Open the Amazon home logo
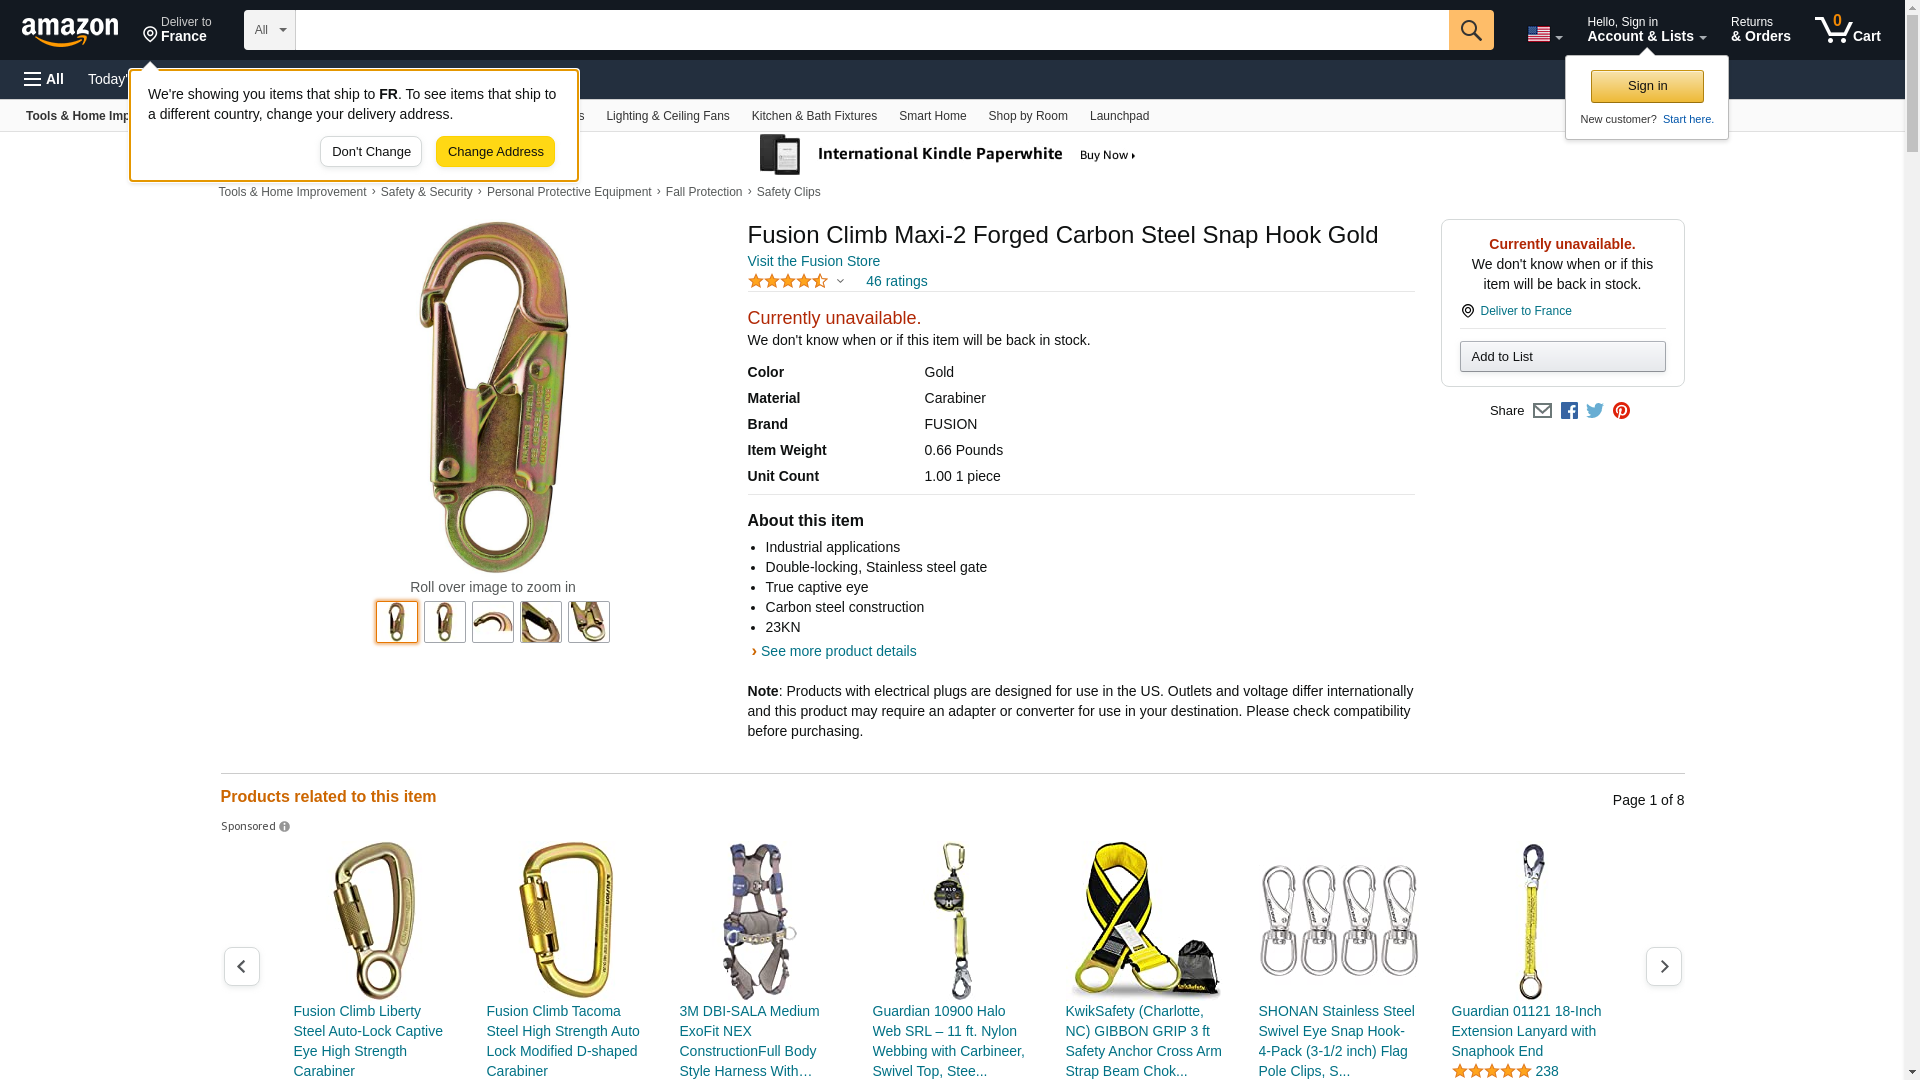Viewport: 1920px width, 1080px height. [70, 31]
